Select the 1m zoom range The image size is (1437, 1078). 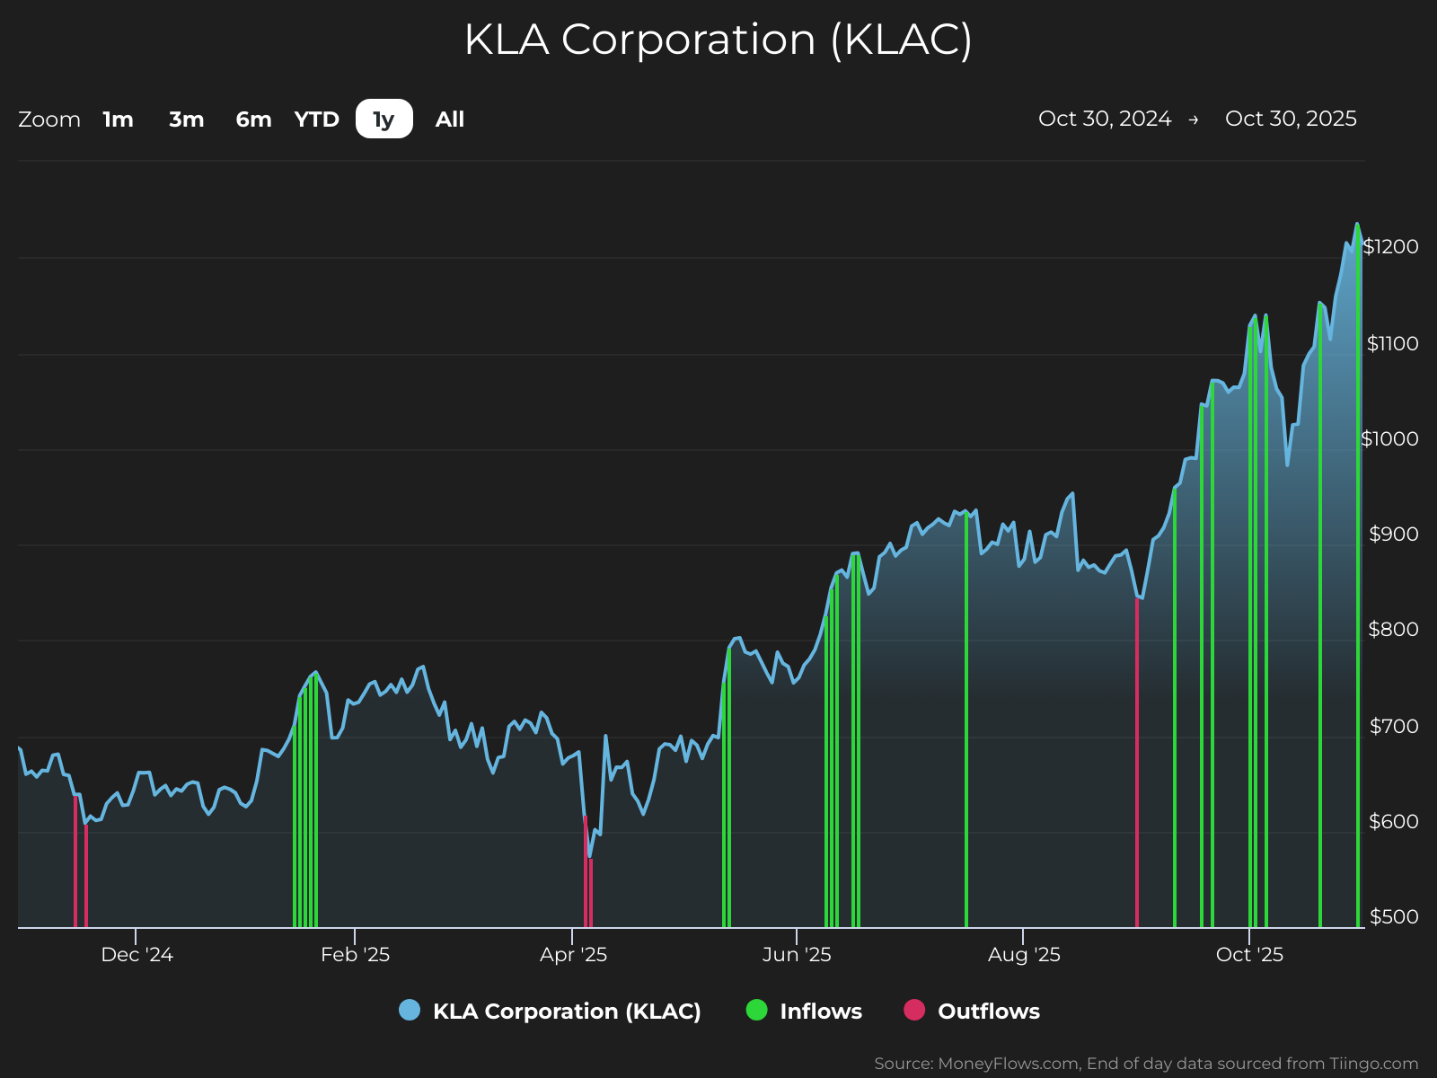[x=118, y=119]
